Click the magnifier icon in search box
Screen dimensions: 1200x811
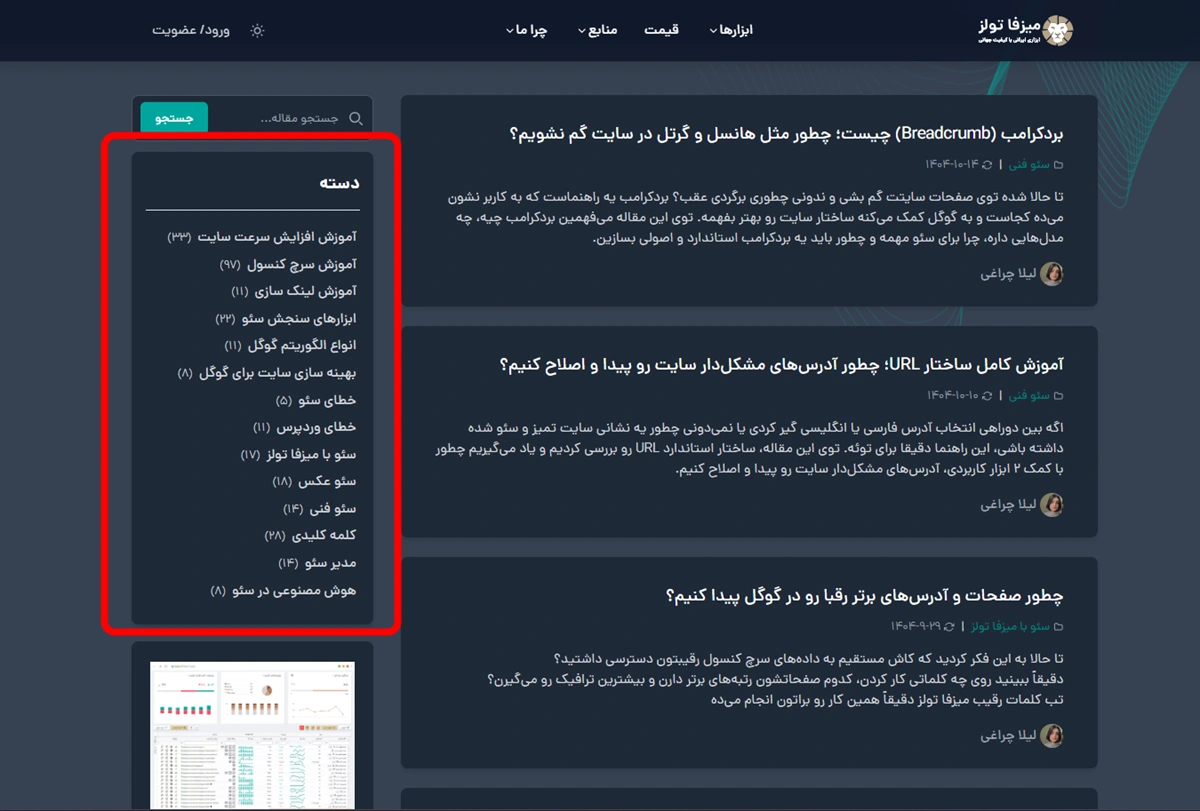pyautogui.click(x=356, y=119)
